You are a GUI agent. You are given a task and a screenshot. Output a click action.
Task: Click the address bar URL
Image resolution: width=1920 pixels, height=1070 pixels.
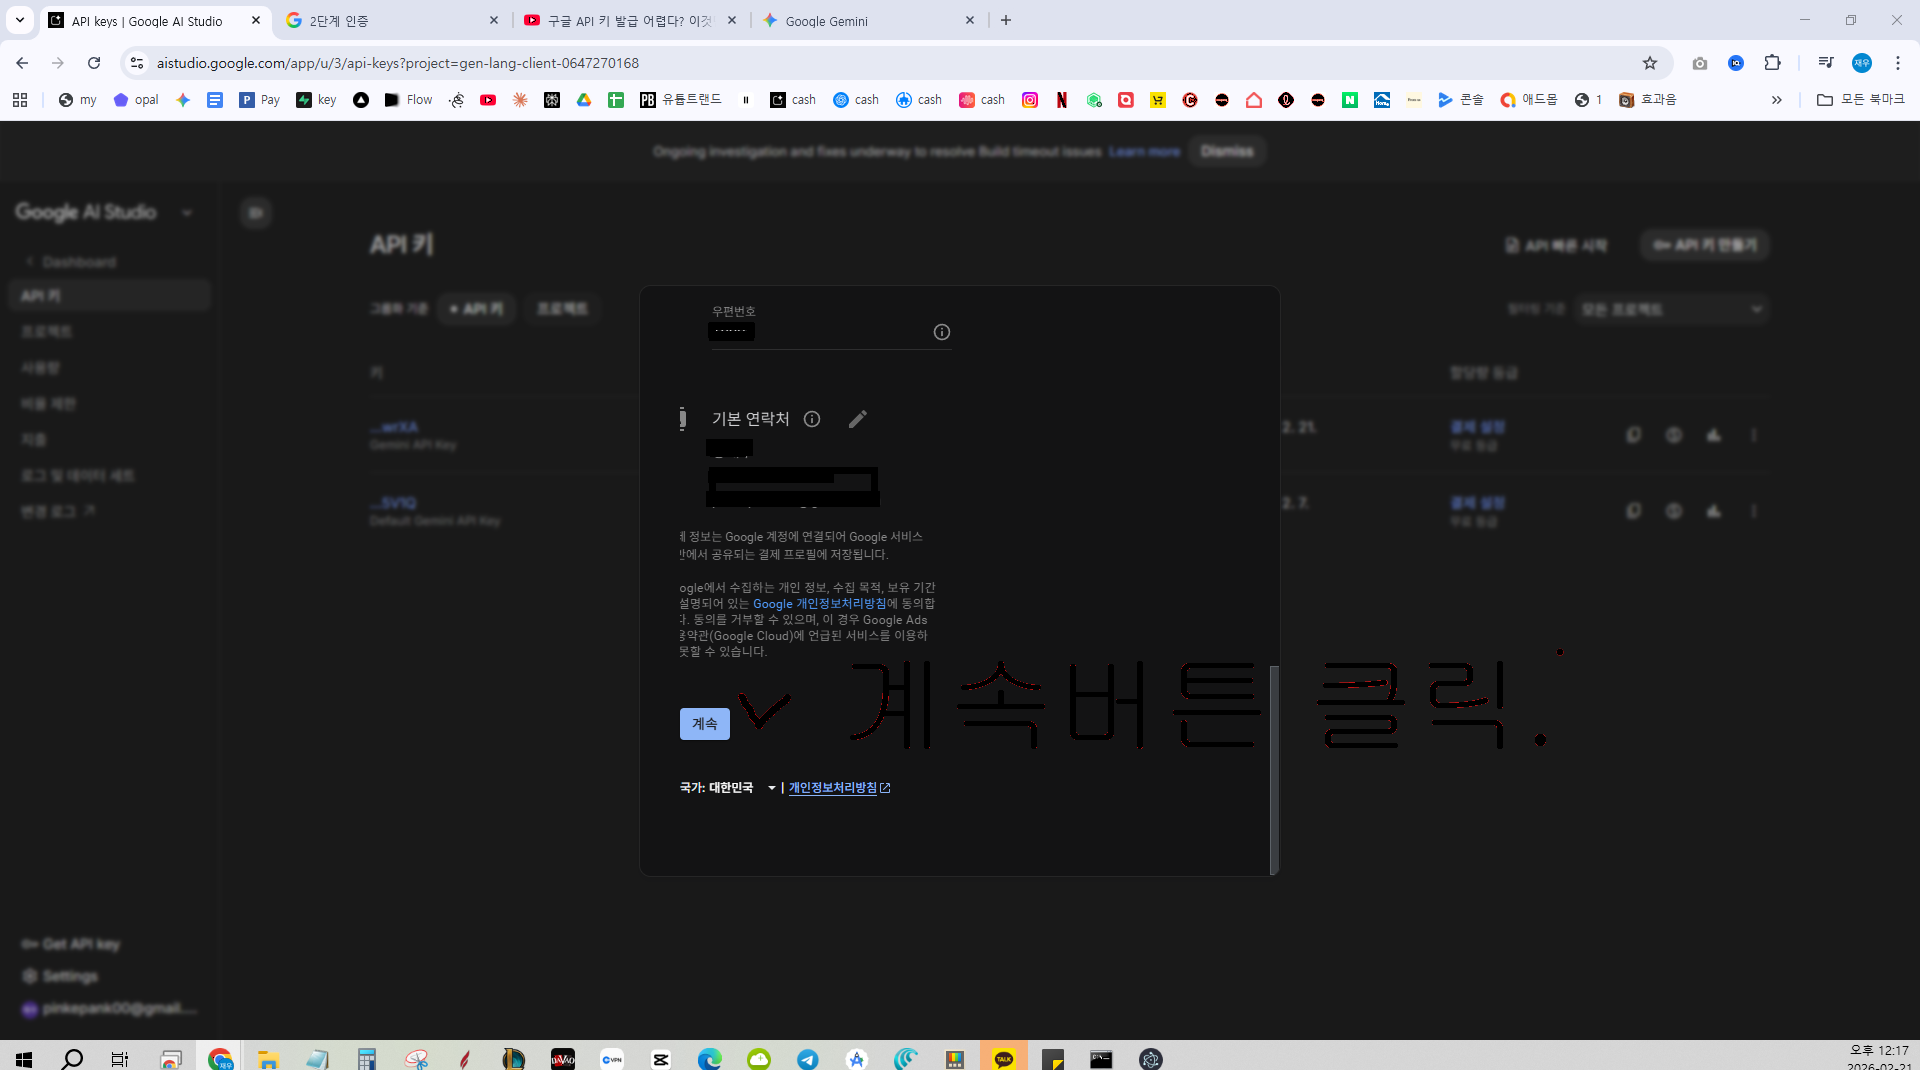398,63
